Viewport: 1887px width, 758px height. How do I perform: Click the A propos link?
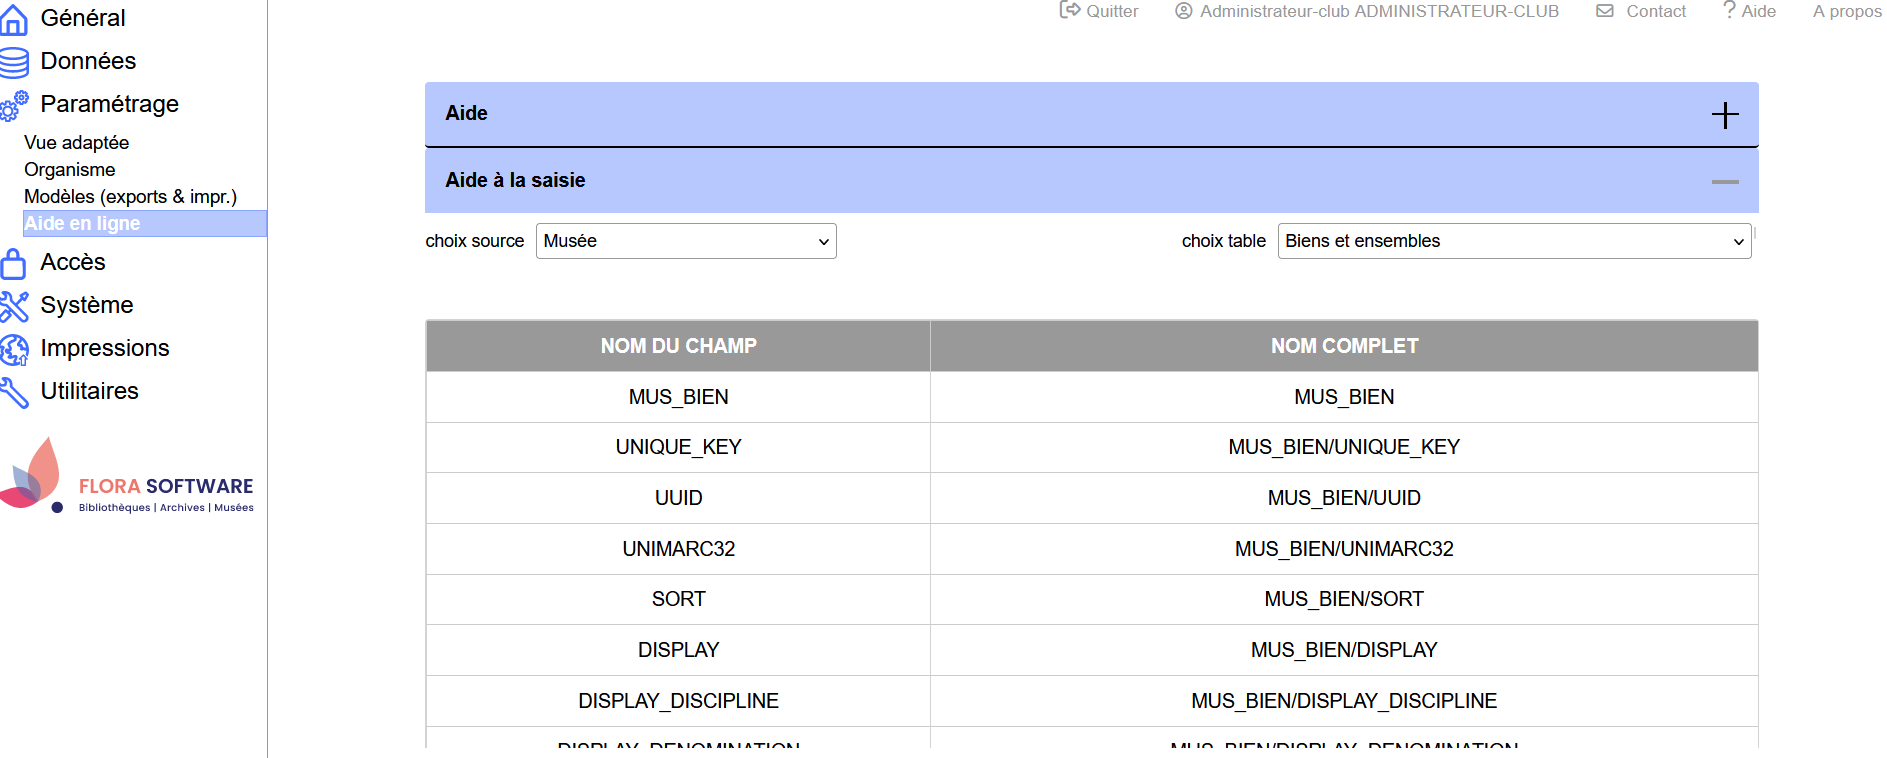coord(1847,11)
